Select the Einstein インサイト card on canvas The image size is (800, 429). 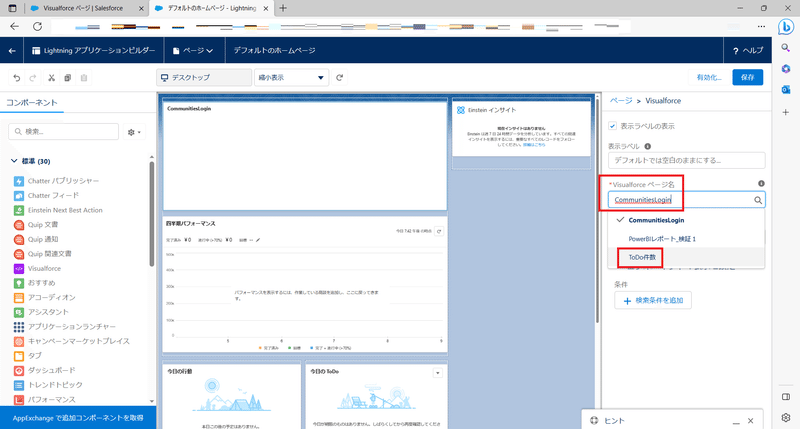[521, 128]
